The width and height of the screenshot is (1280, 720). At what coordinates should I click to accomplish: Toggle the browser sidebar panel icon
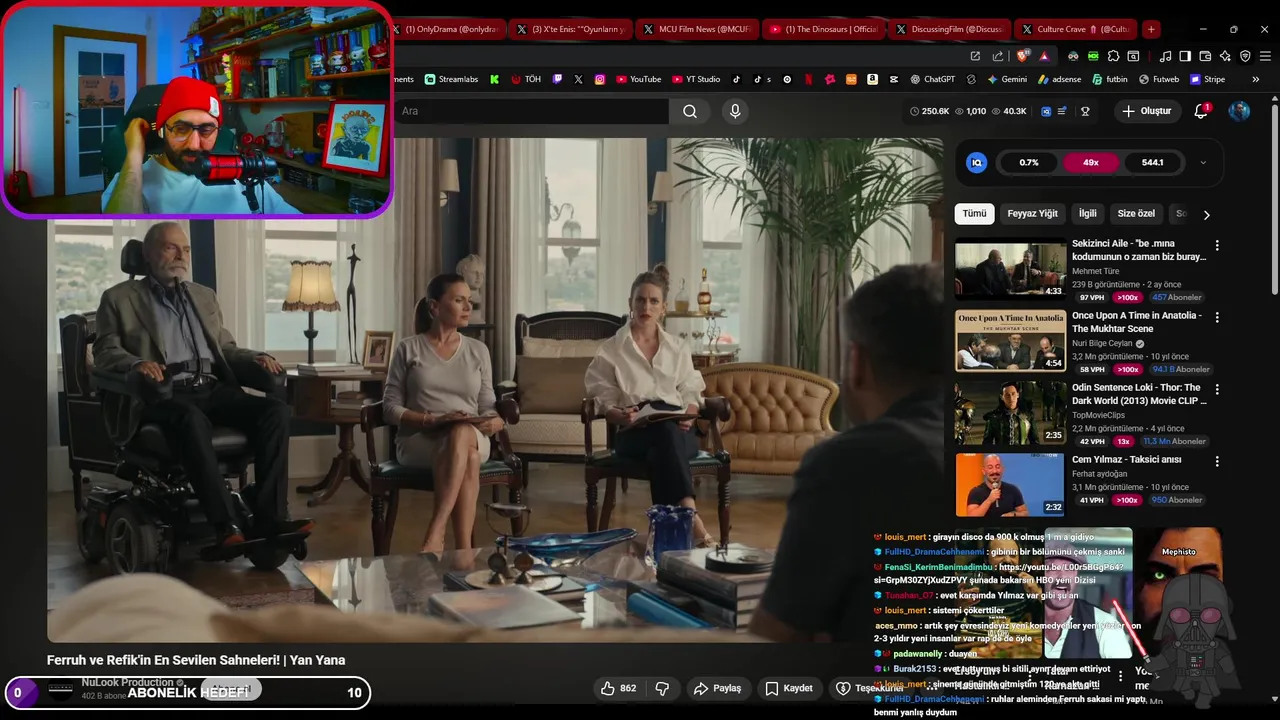pyautogui.click(x=1184, y=56)
